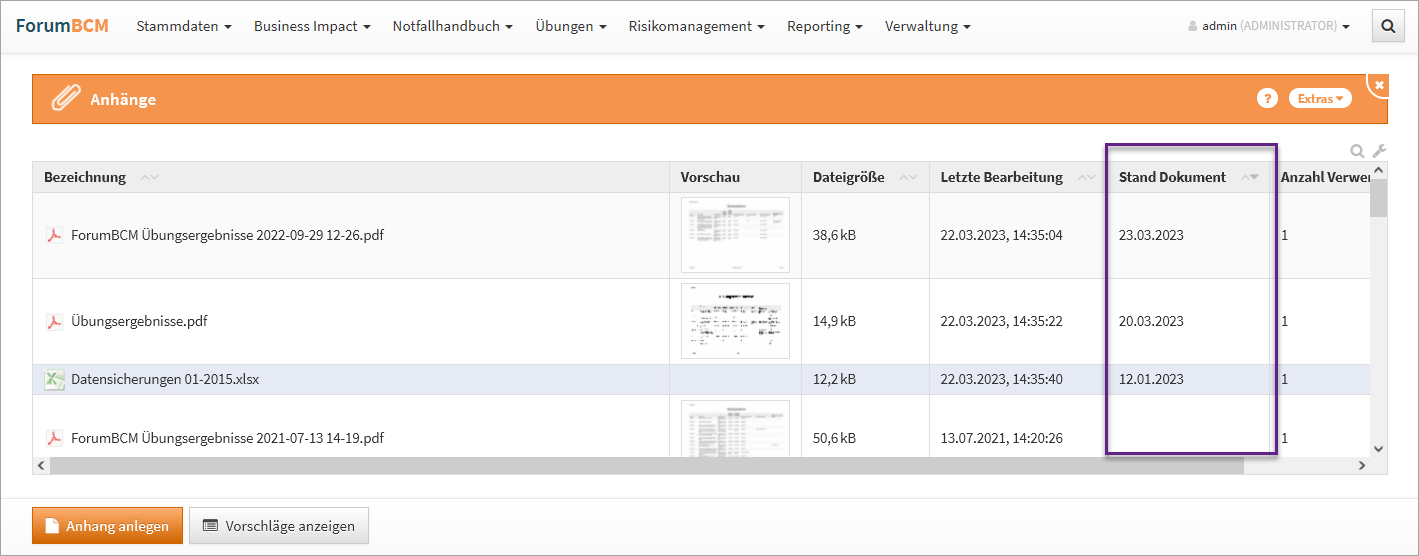1419x556 pixels.
Task: Click horizontal scrollbar left arrow
Action: click(41, 466)
